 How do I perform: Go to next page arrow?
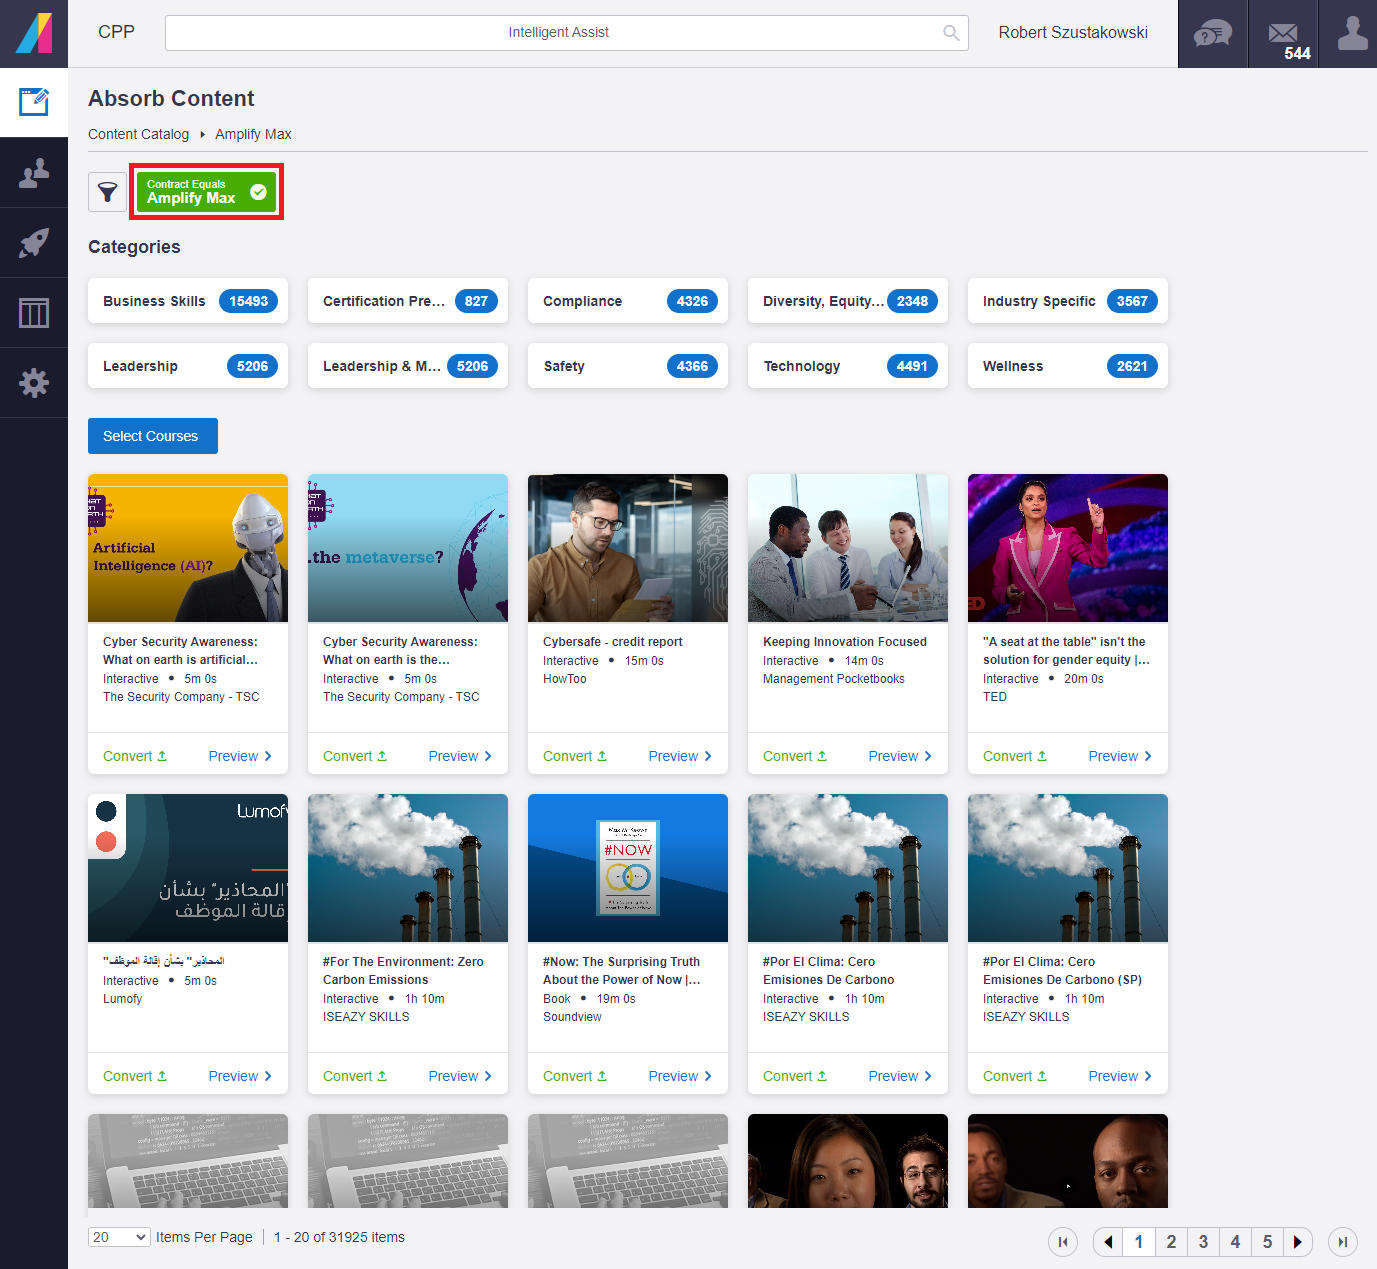click(x=1298, y=1242)
